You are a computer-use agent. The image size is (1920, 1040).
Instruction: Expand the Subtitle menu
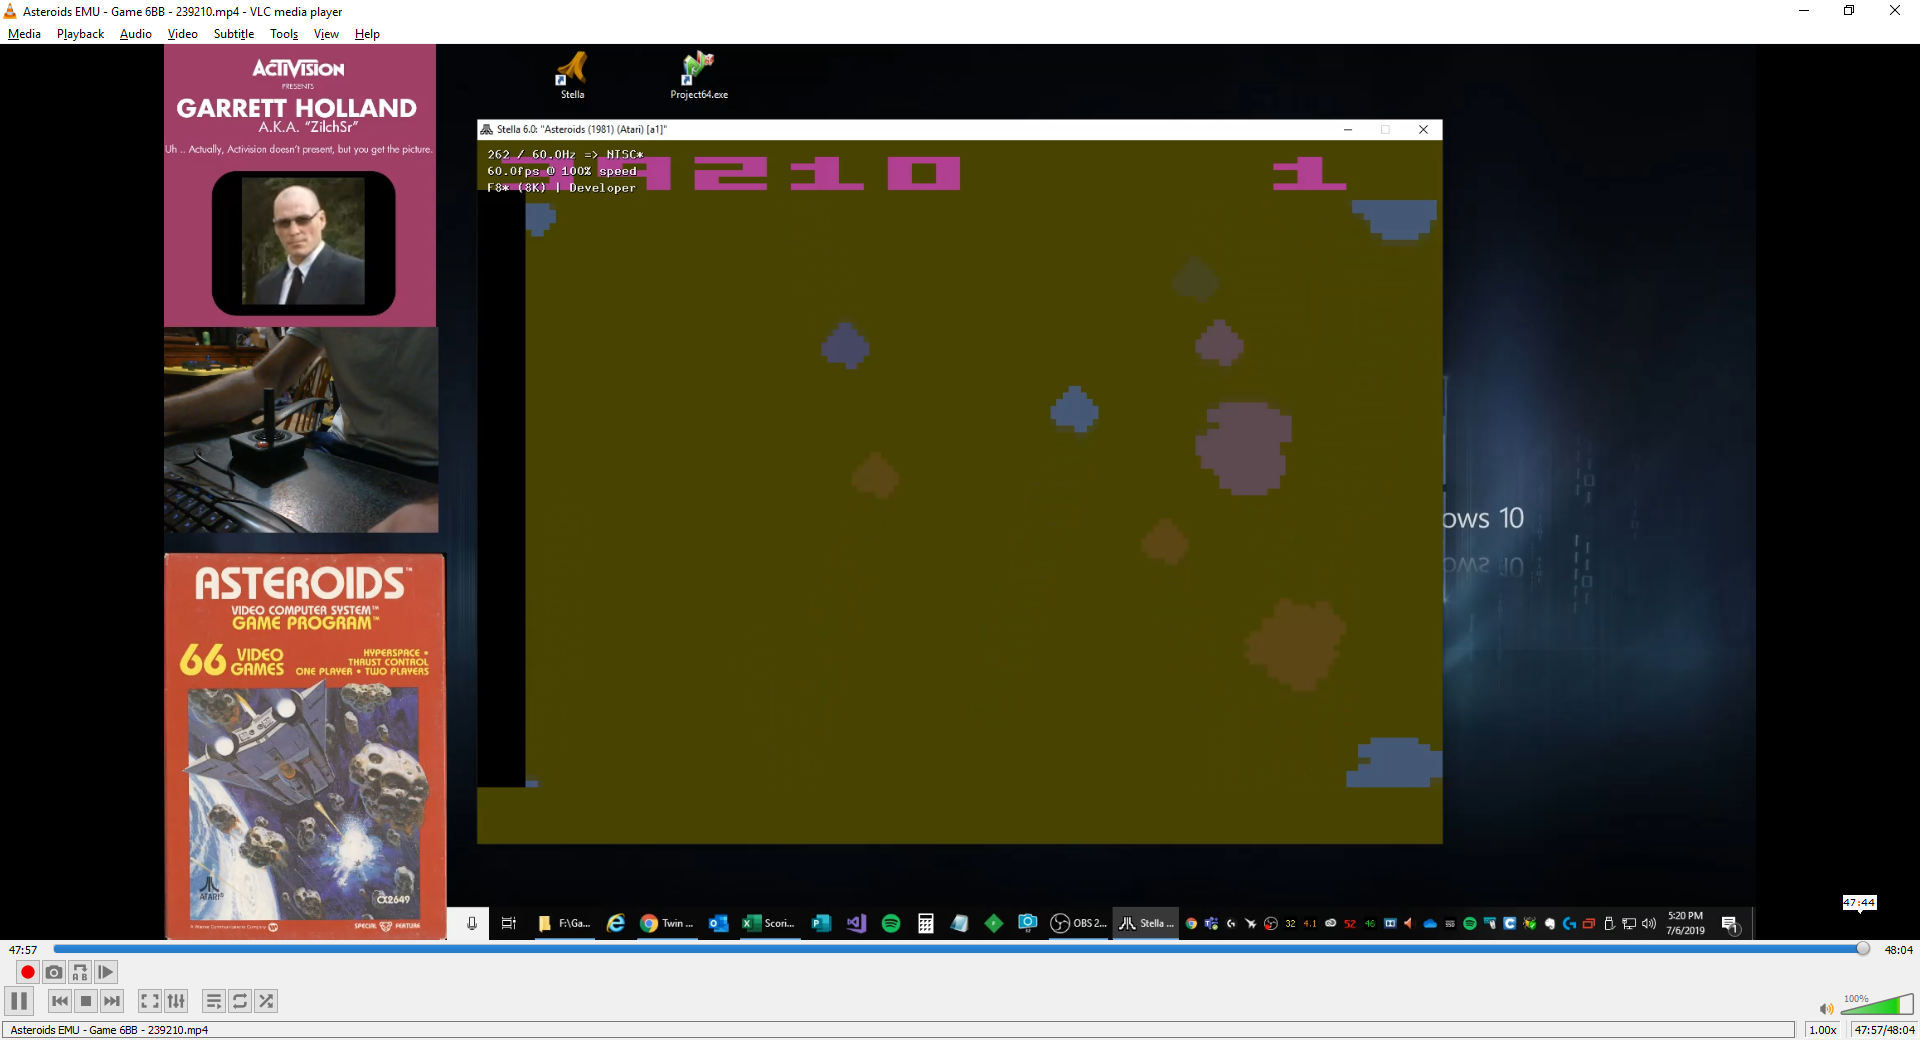coord(233,34)
